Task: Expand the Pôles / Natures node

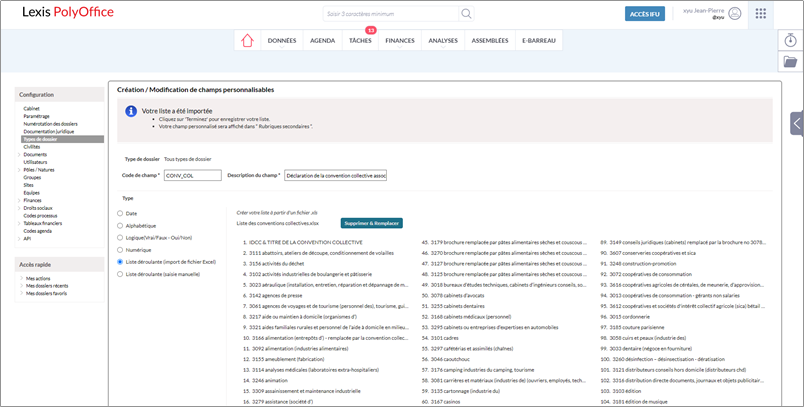Action: tap(19, 170)
